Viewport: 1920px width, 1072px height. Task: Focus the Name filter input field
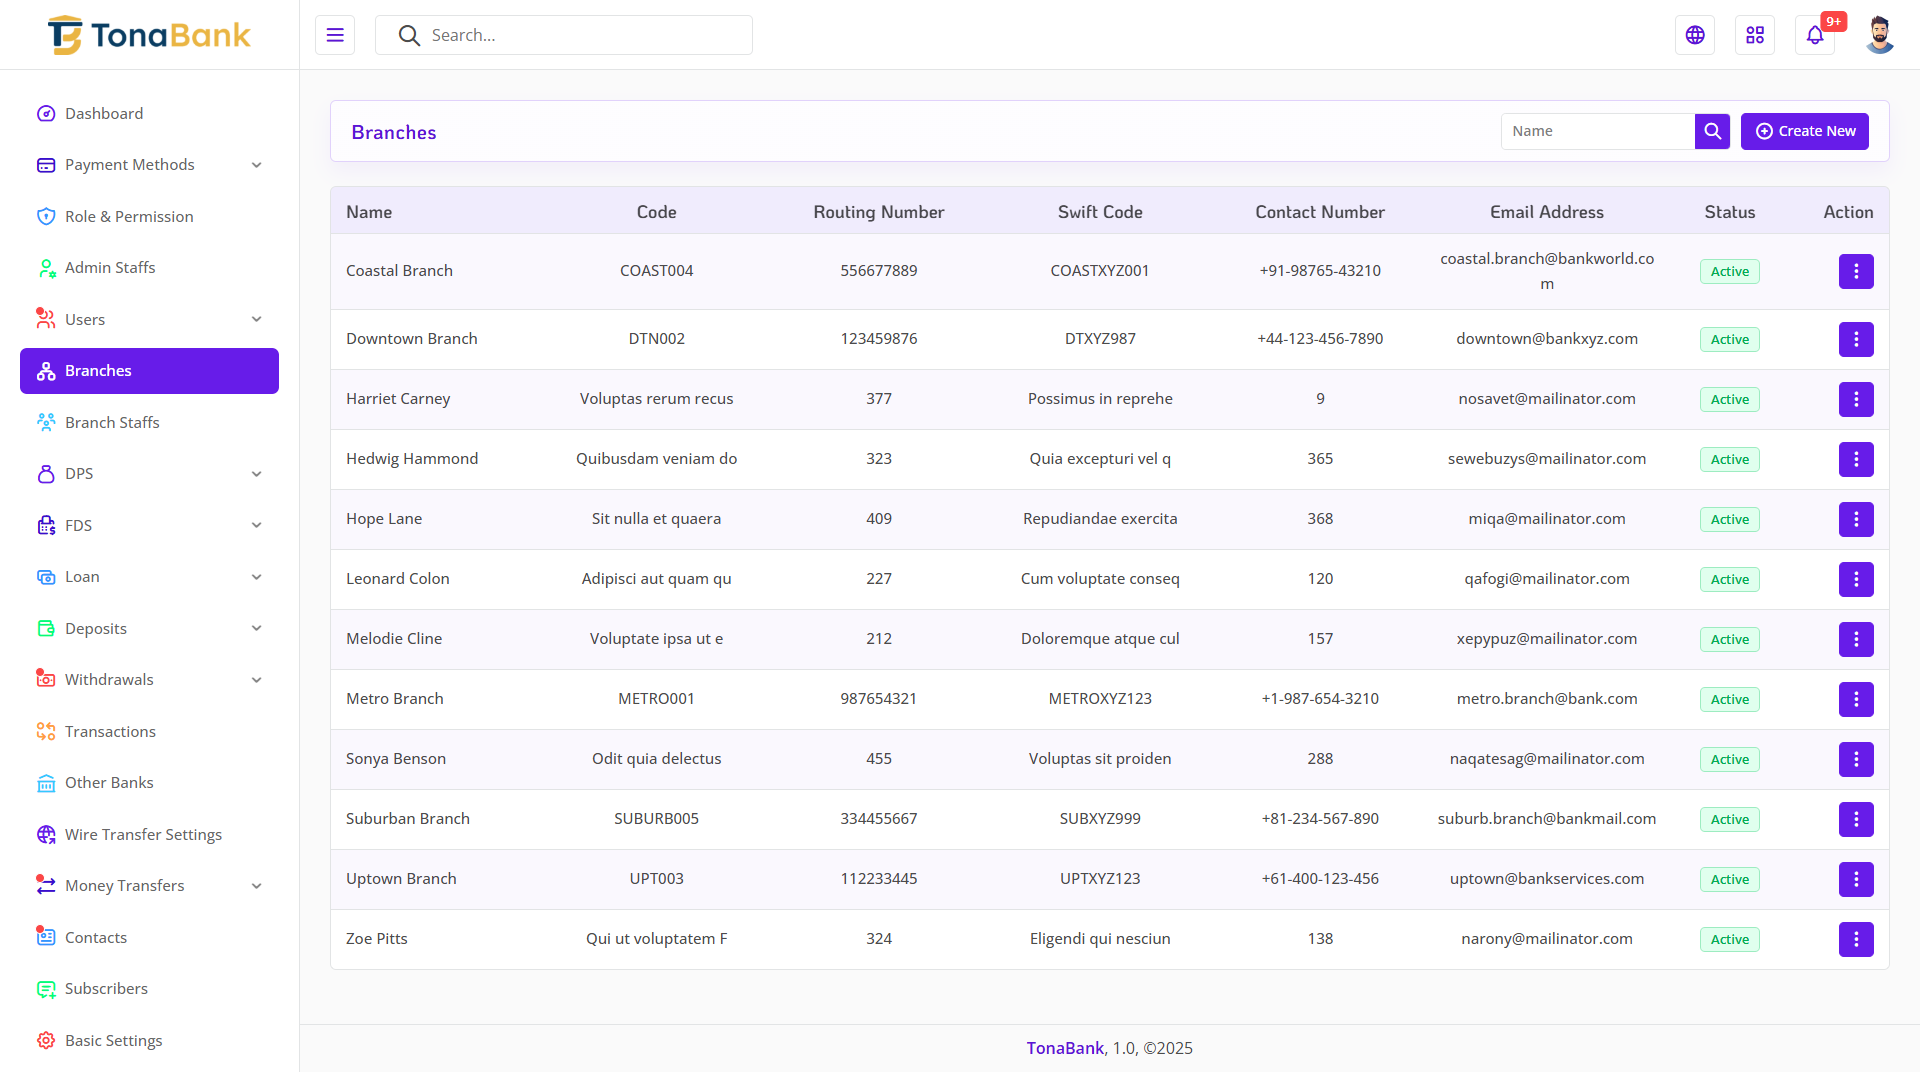click(1597, 131)
